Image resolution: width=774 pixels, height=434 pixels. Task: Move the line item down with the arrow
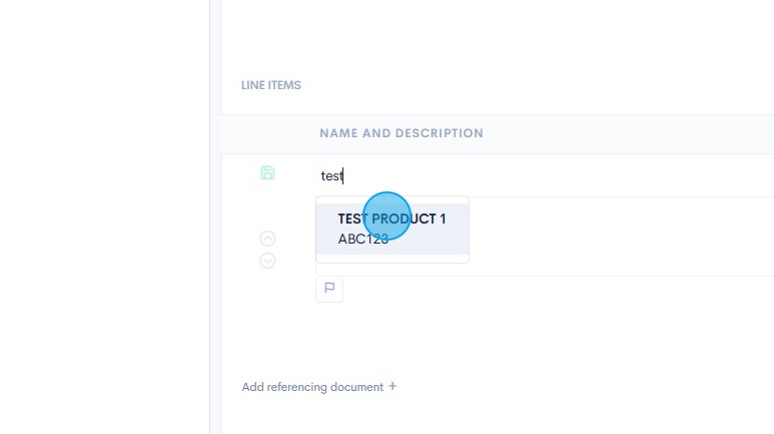tap(267, 261)
